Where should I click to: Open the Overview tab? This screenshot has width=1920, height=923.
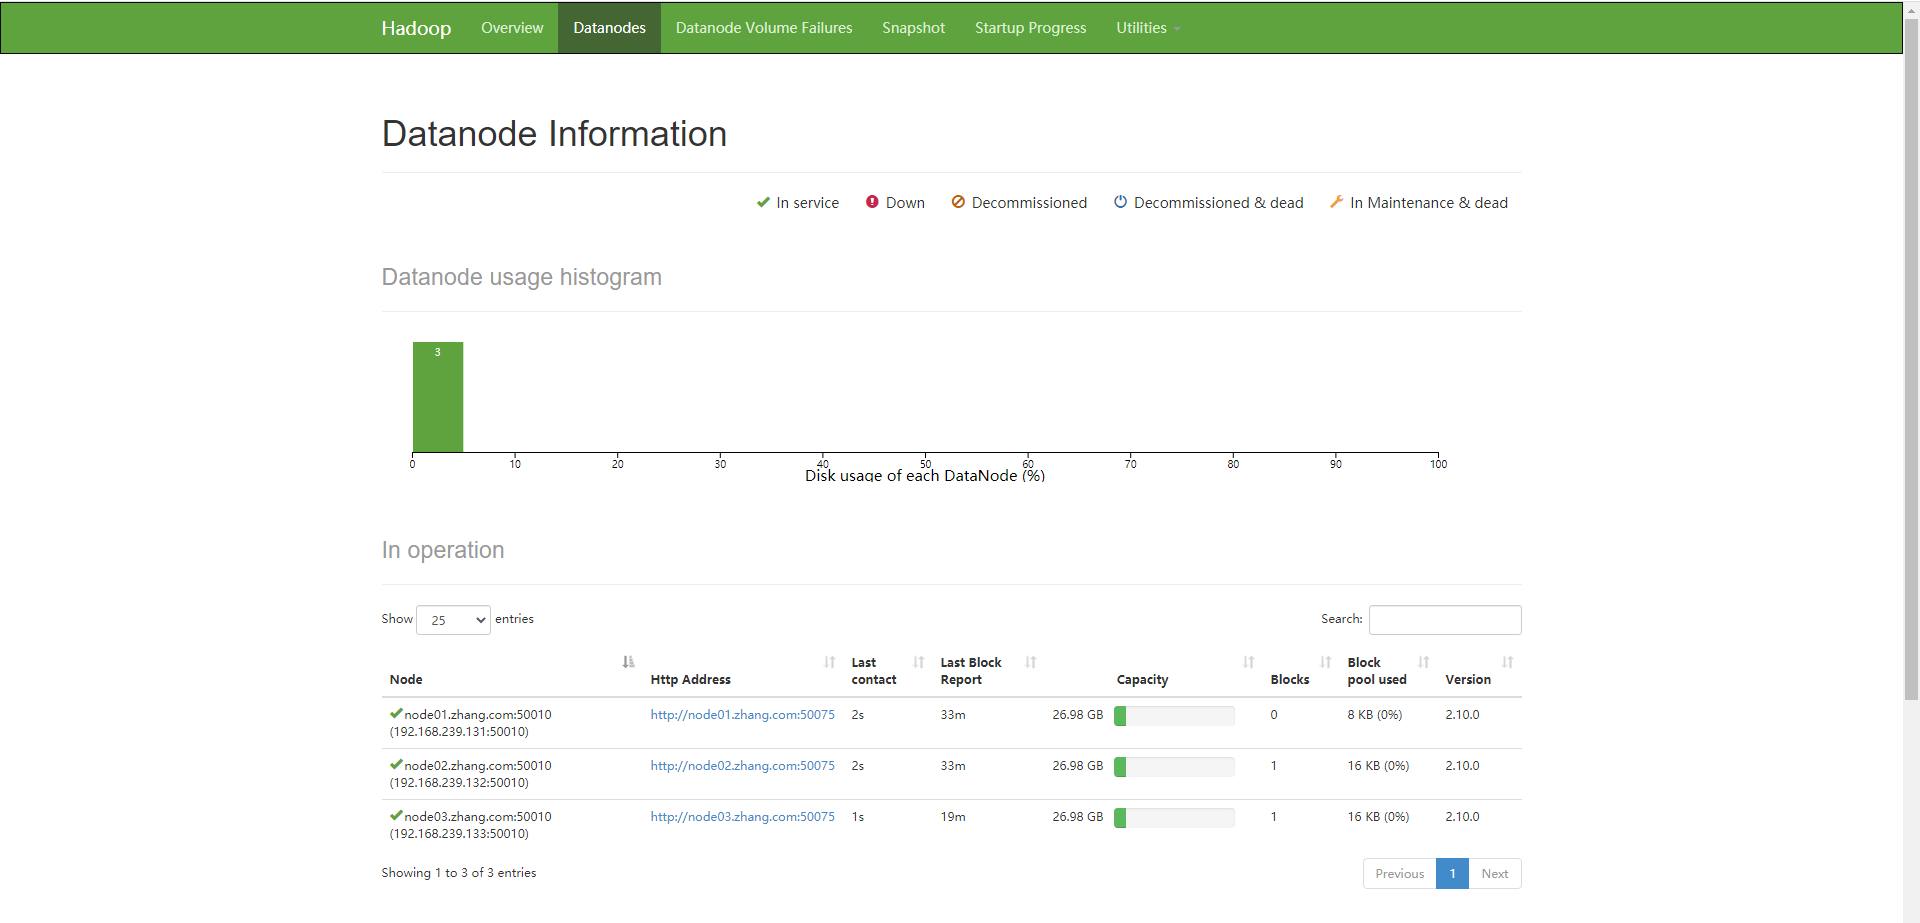coord(512,28)
